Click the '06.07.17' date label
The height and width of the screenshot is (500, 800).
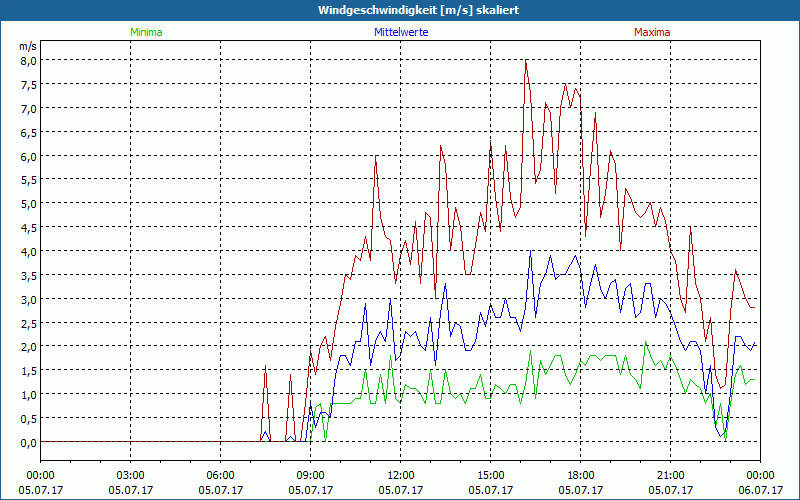760,490
